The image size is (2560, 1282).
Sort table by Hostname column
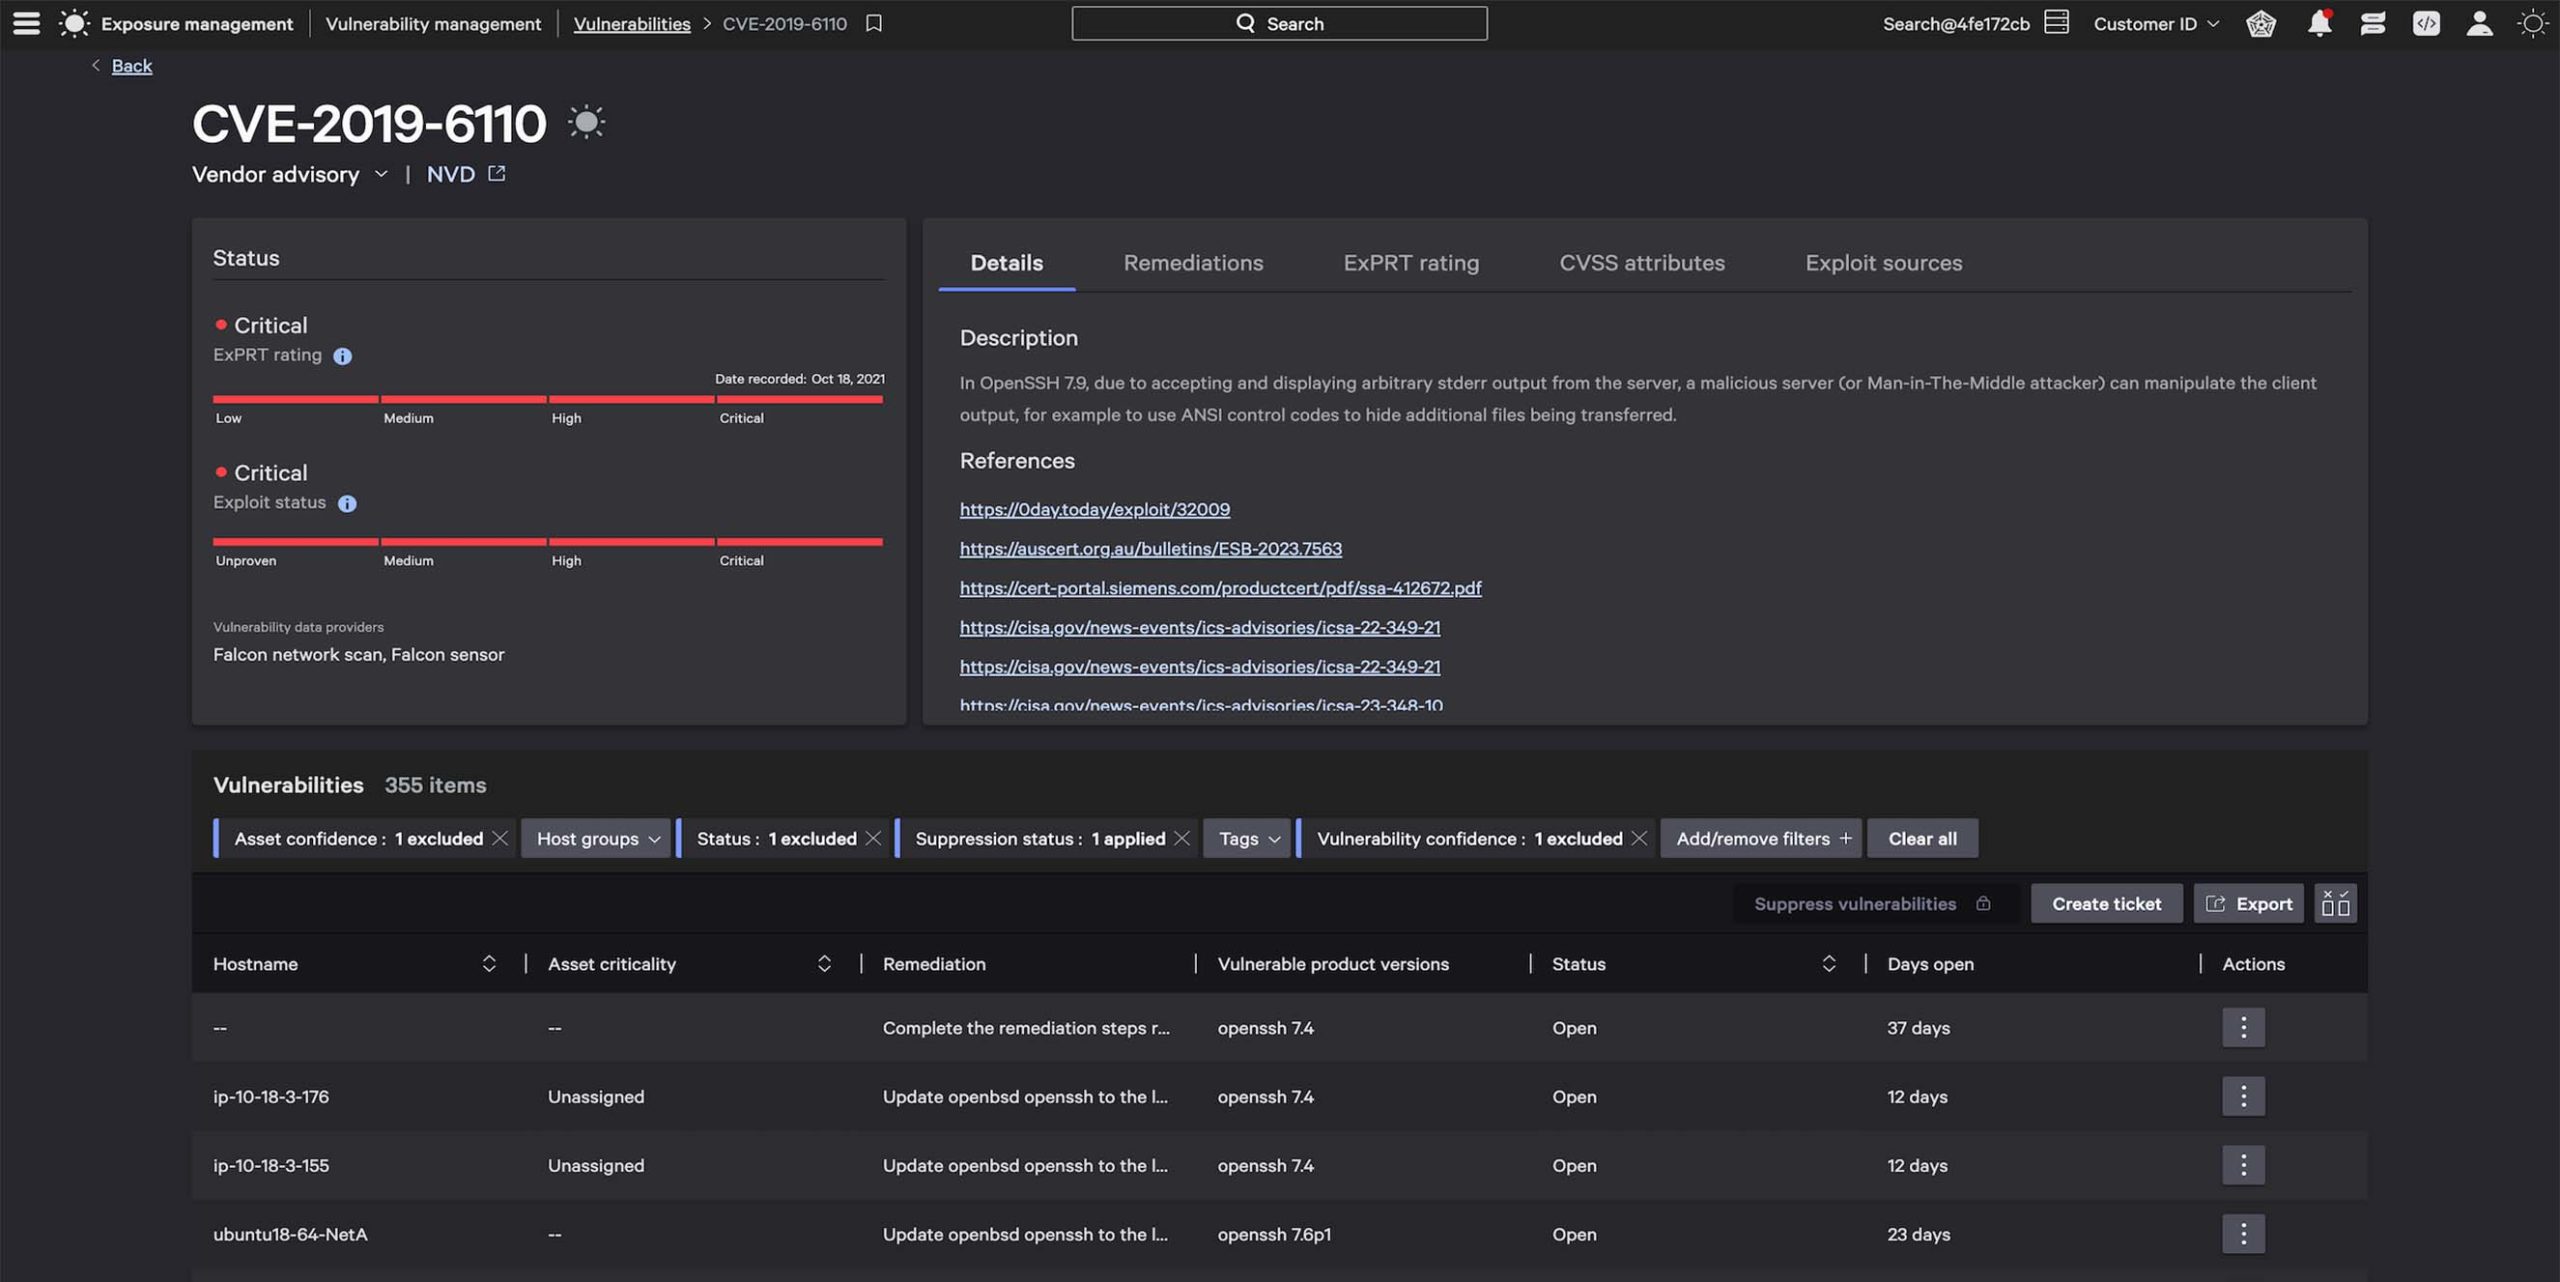click(489, 963)
